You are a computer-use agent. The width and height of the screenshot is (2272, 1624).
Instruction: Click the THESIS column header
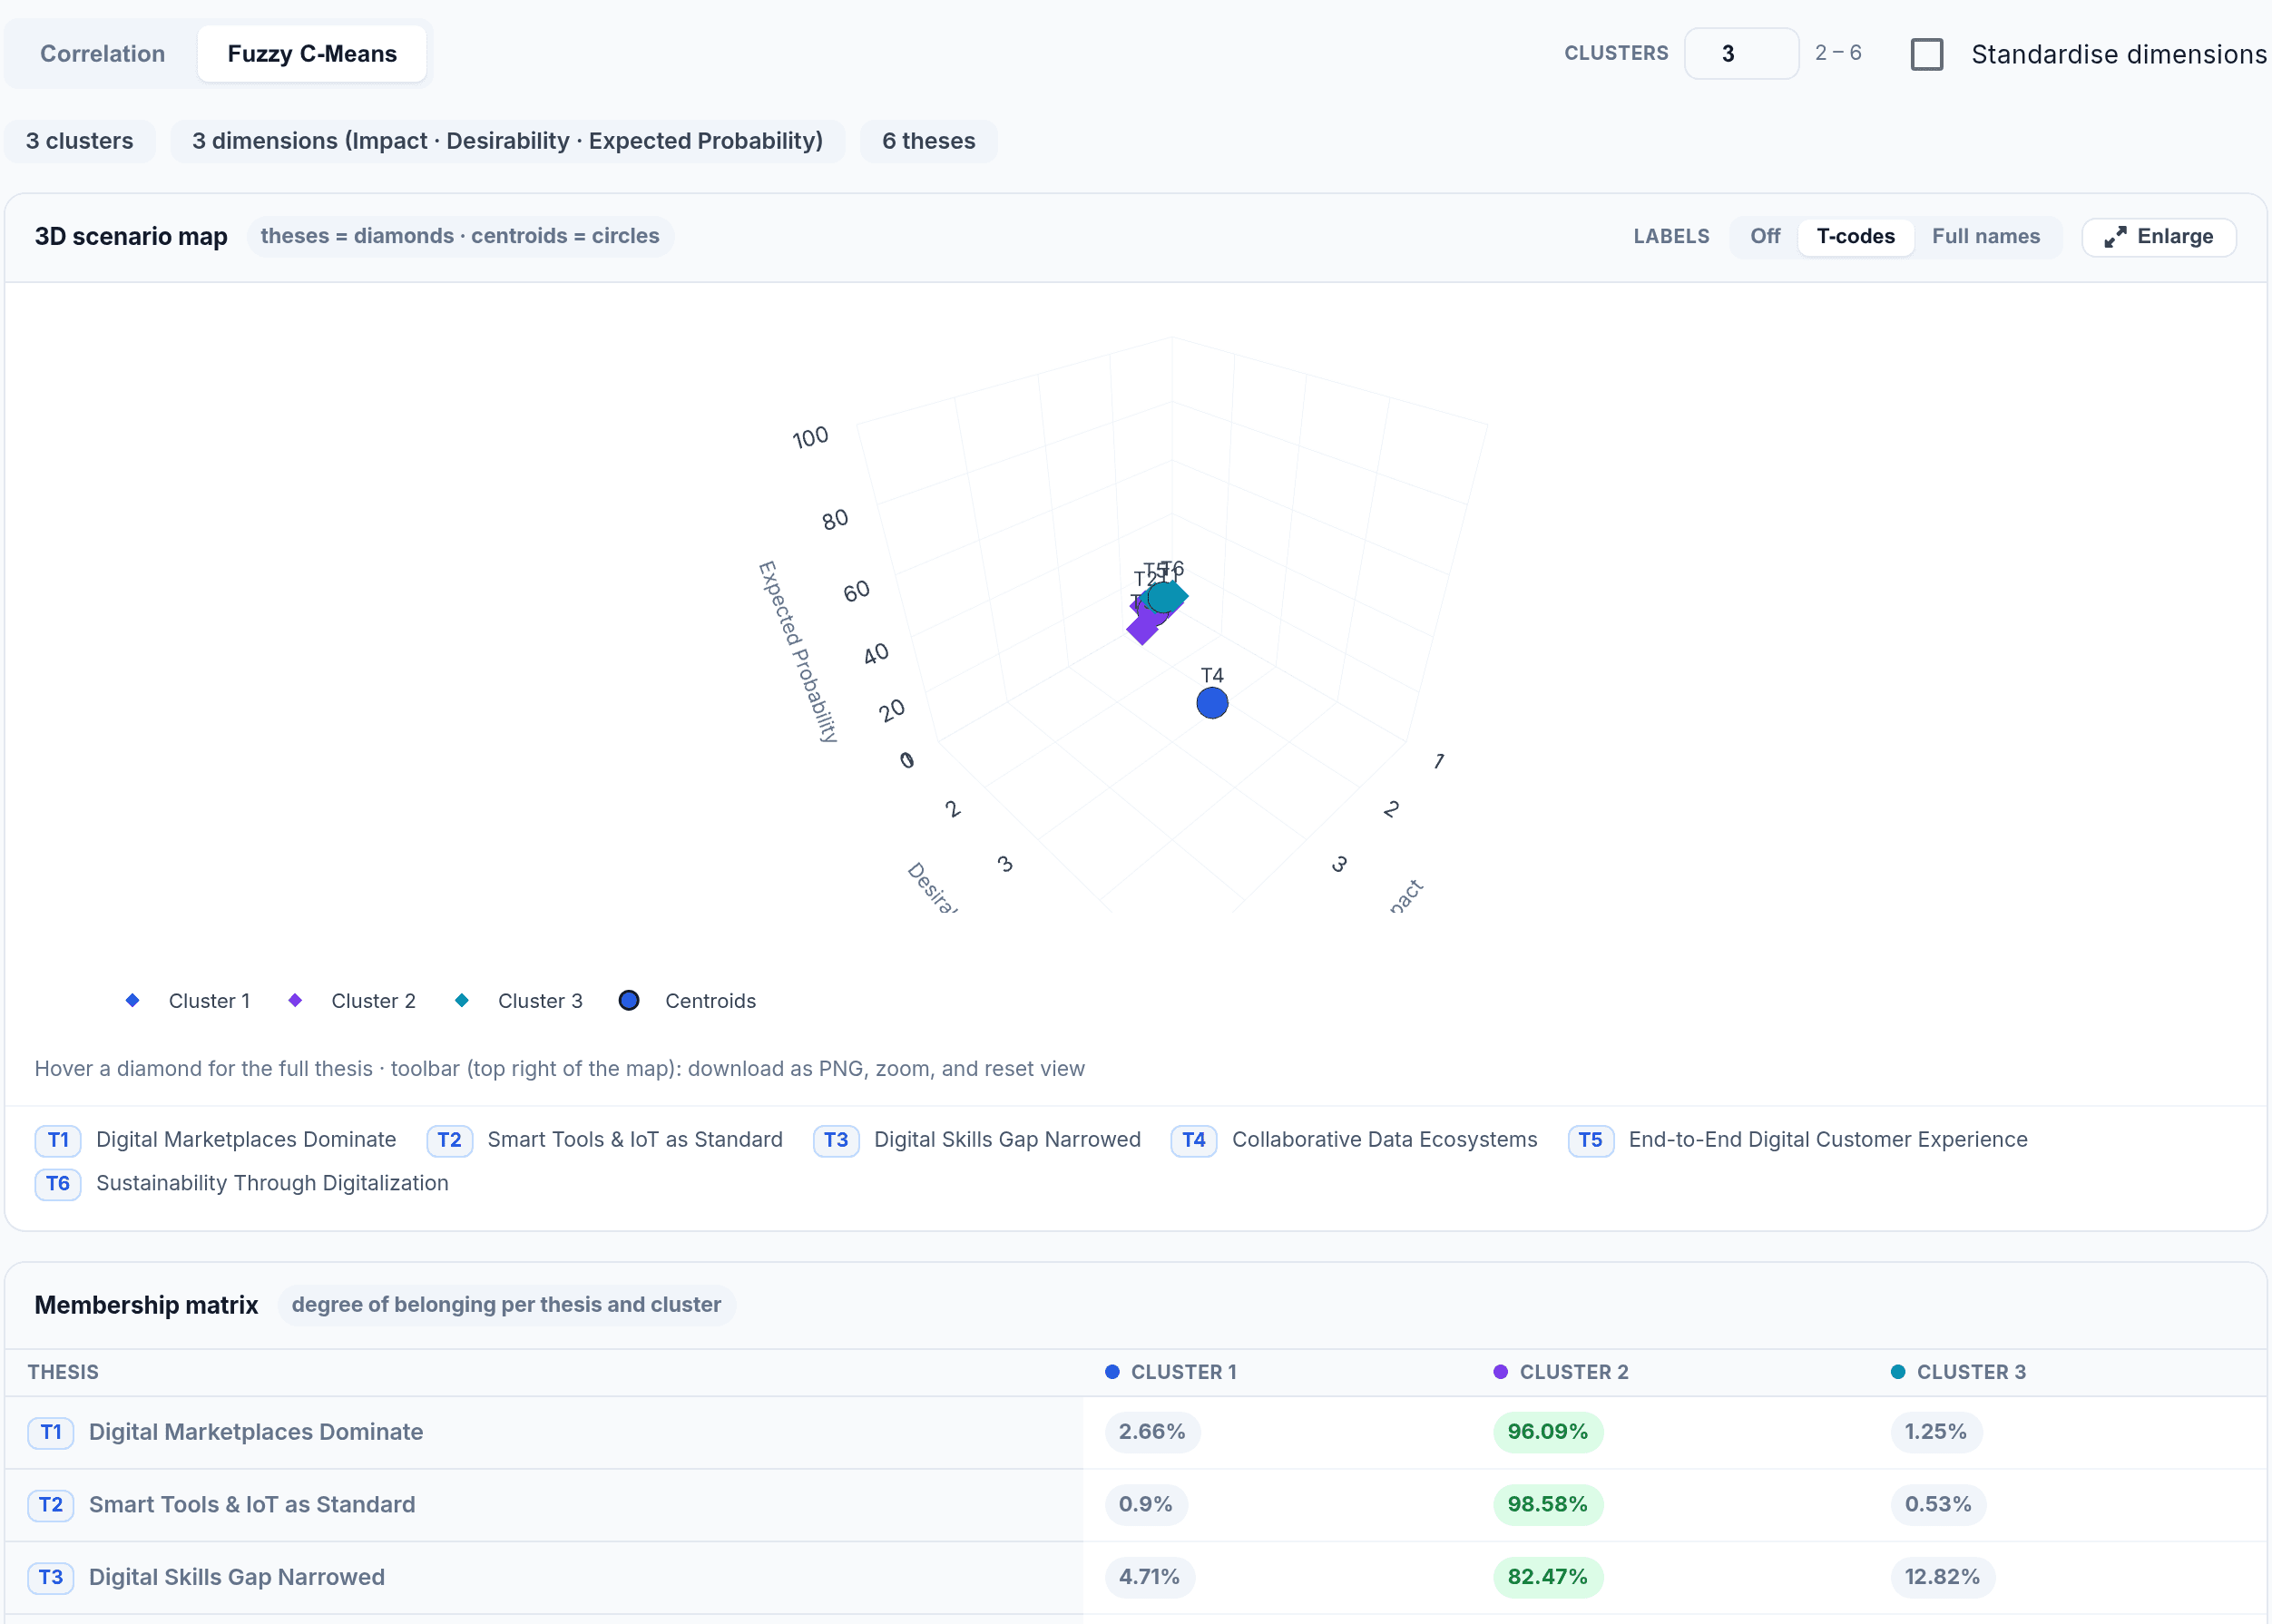(x=63, y=1372)
